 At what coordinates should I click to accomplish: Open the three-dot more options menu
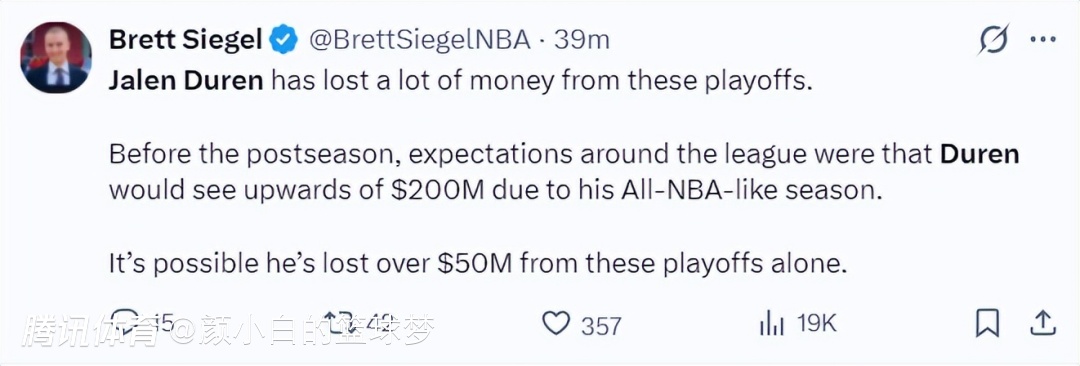tap(1042, 39)
